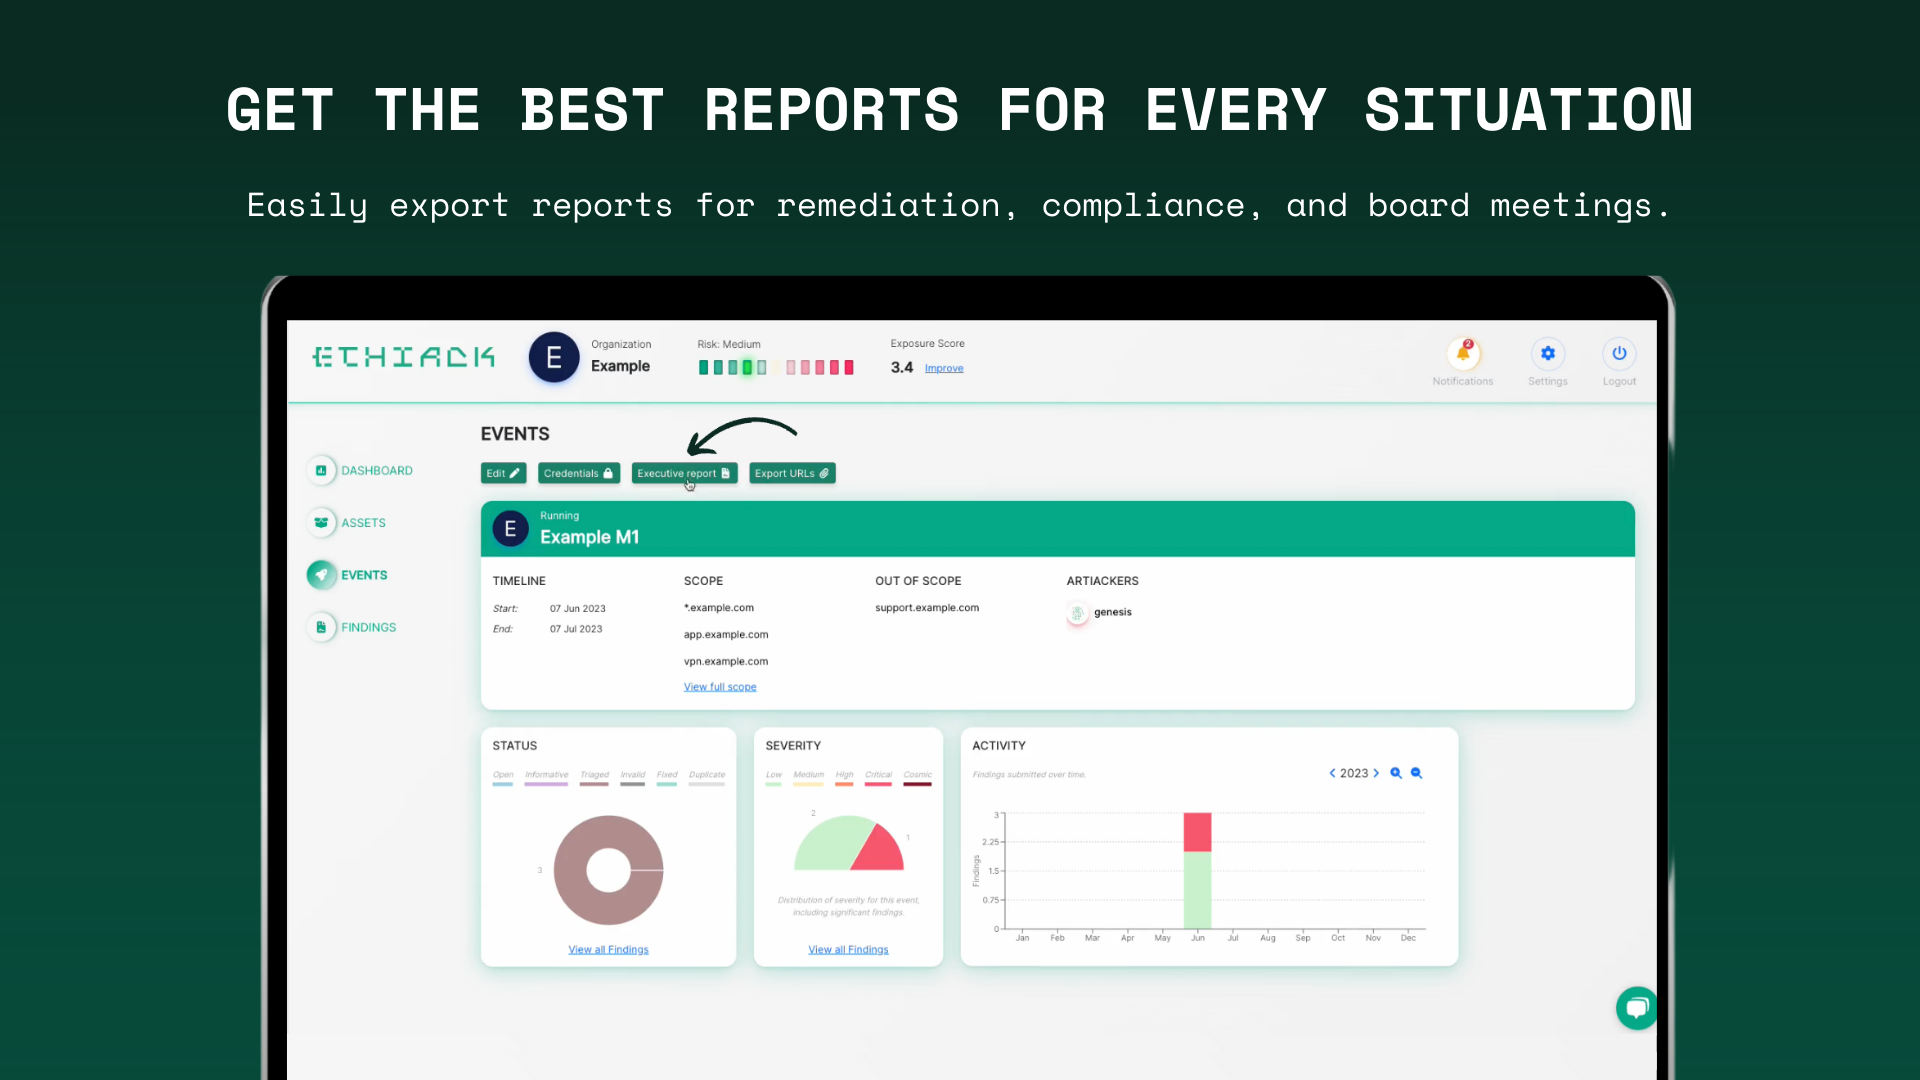Go to previous year in Activity chart
Screen dimensions: 1920x1080
coord(1332,773)
